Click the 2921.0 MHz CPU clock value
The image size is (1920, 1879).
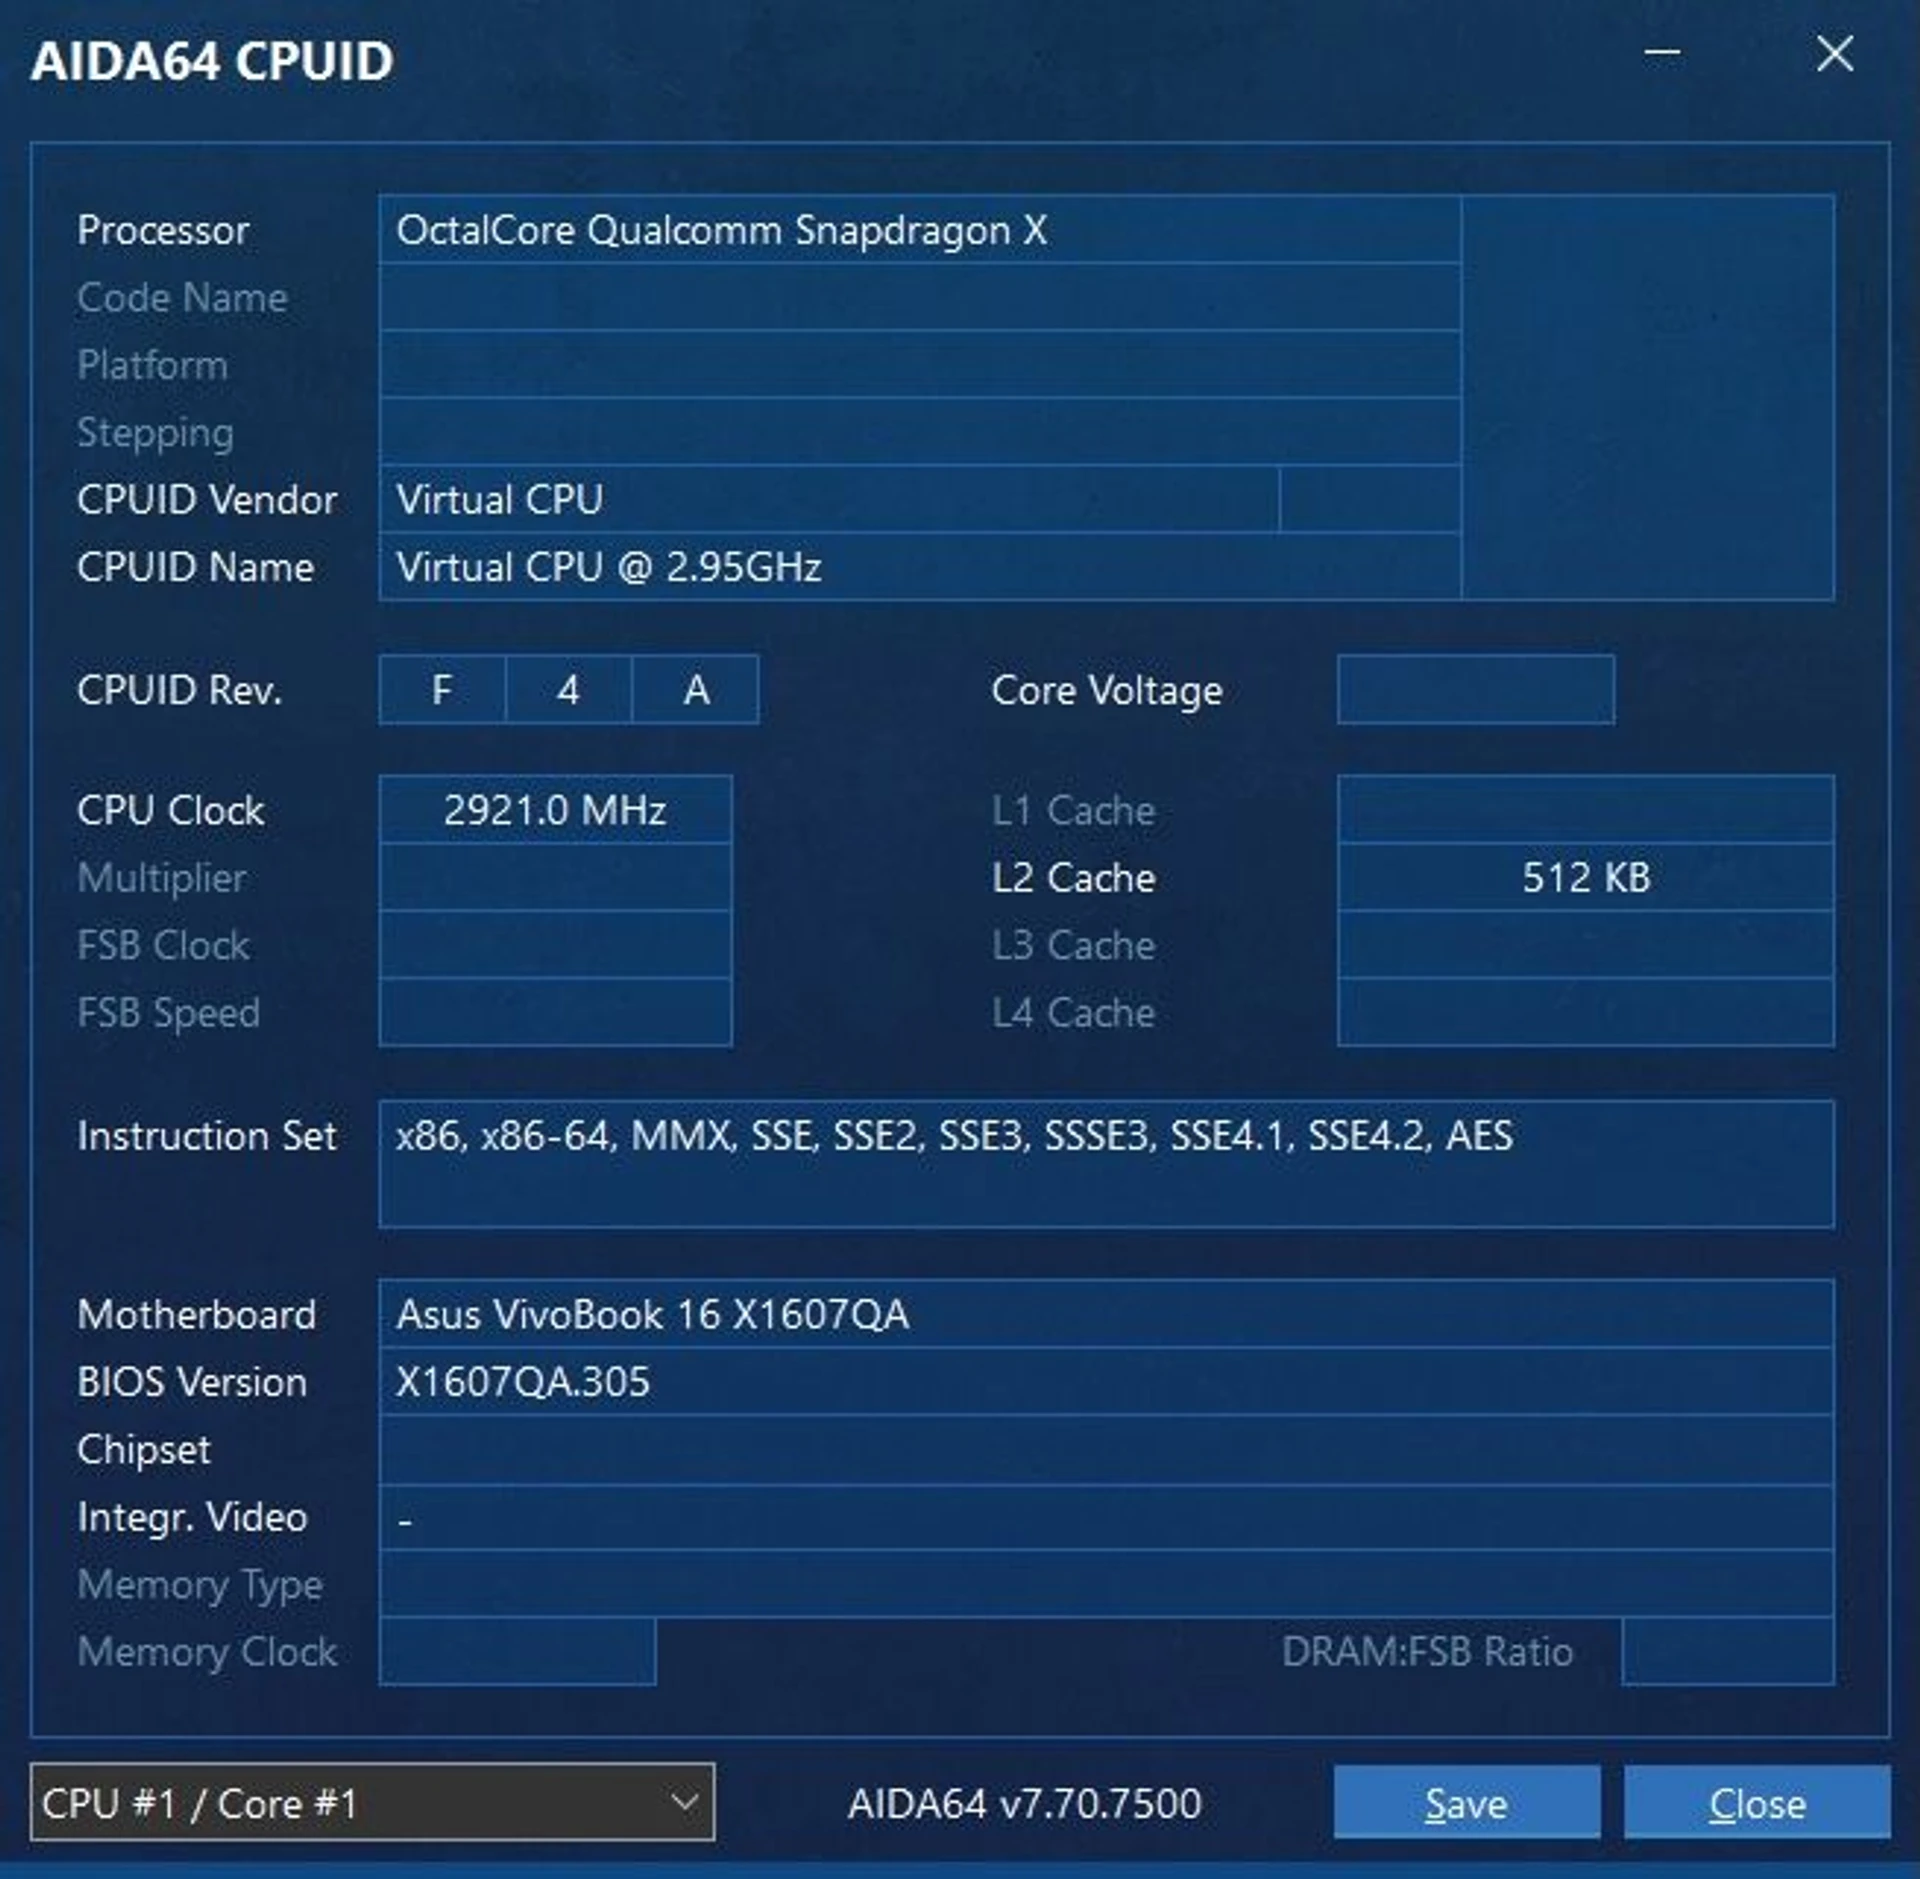(555, 809)
